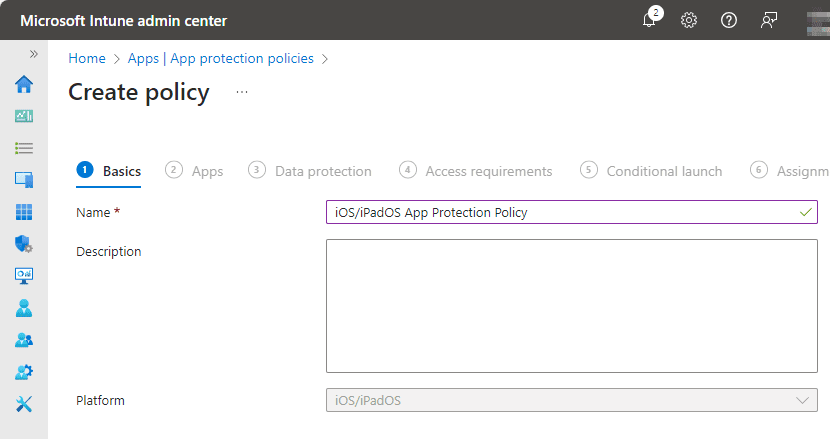Image resolution: width=830 pixels, height=439 pixels.
Task: Open Tenant administration icon
Action: (24, 372)
